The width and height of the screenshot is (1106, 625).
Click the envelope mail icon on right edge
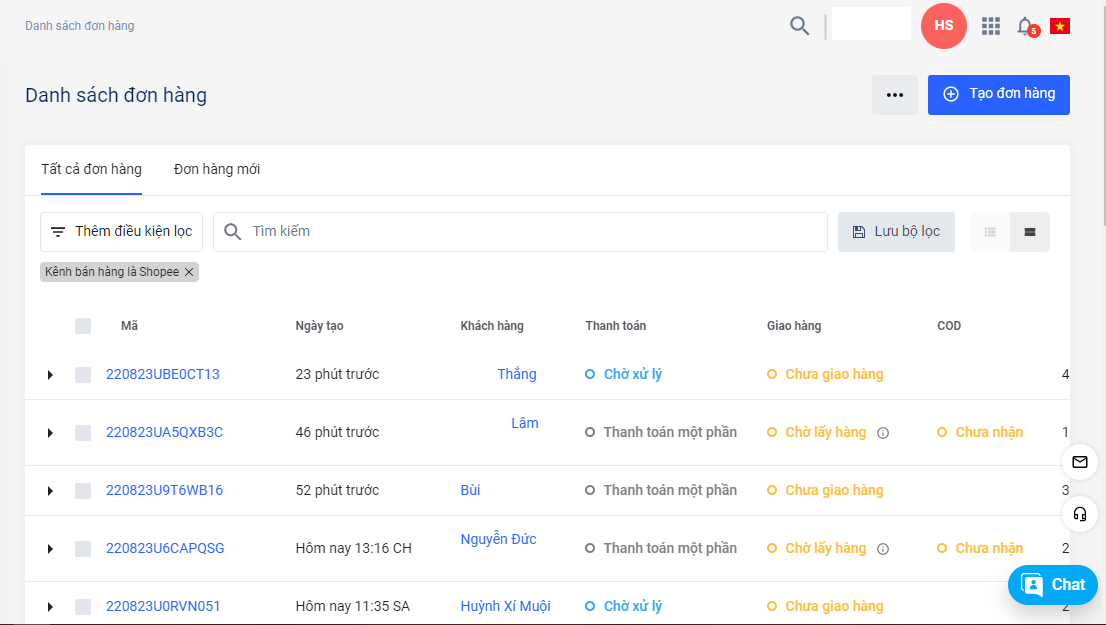click(x=1079, y=462)
